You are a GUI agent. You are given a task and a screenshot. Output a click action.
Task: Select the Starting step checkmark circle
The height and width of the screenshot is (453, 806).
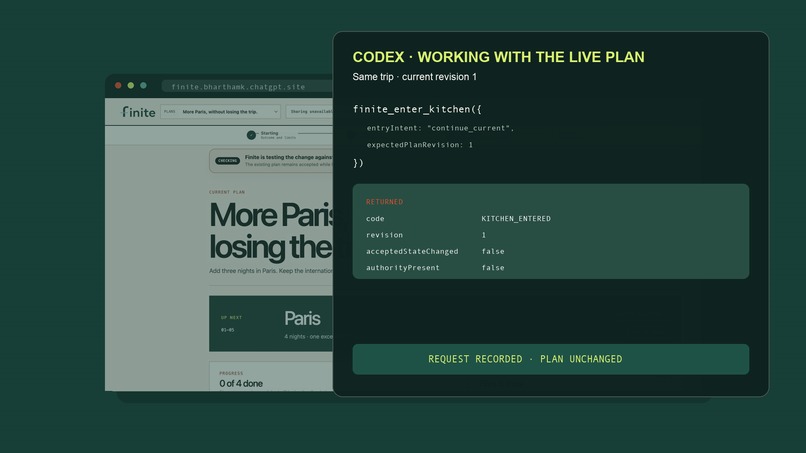251,135
